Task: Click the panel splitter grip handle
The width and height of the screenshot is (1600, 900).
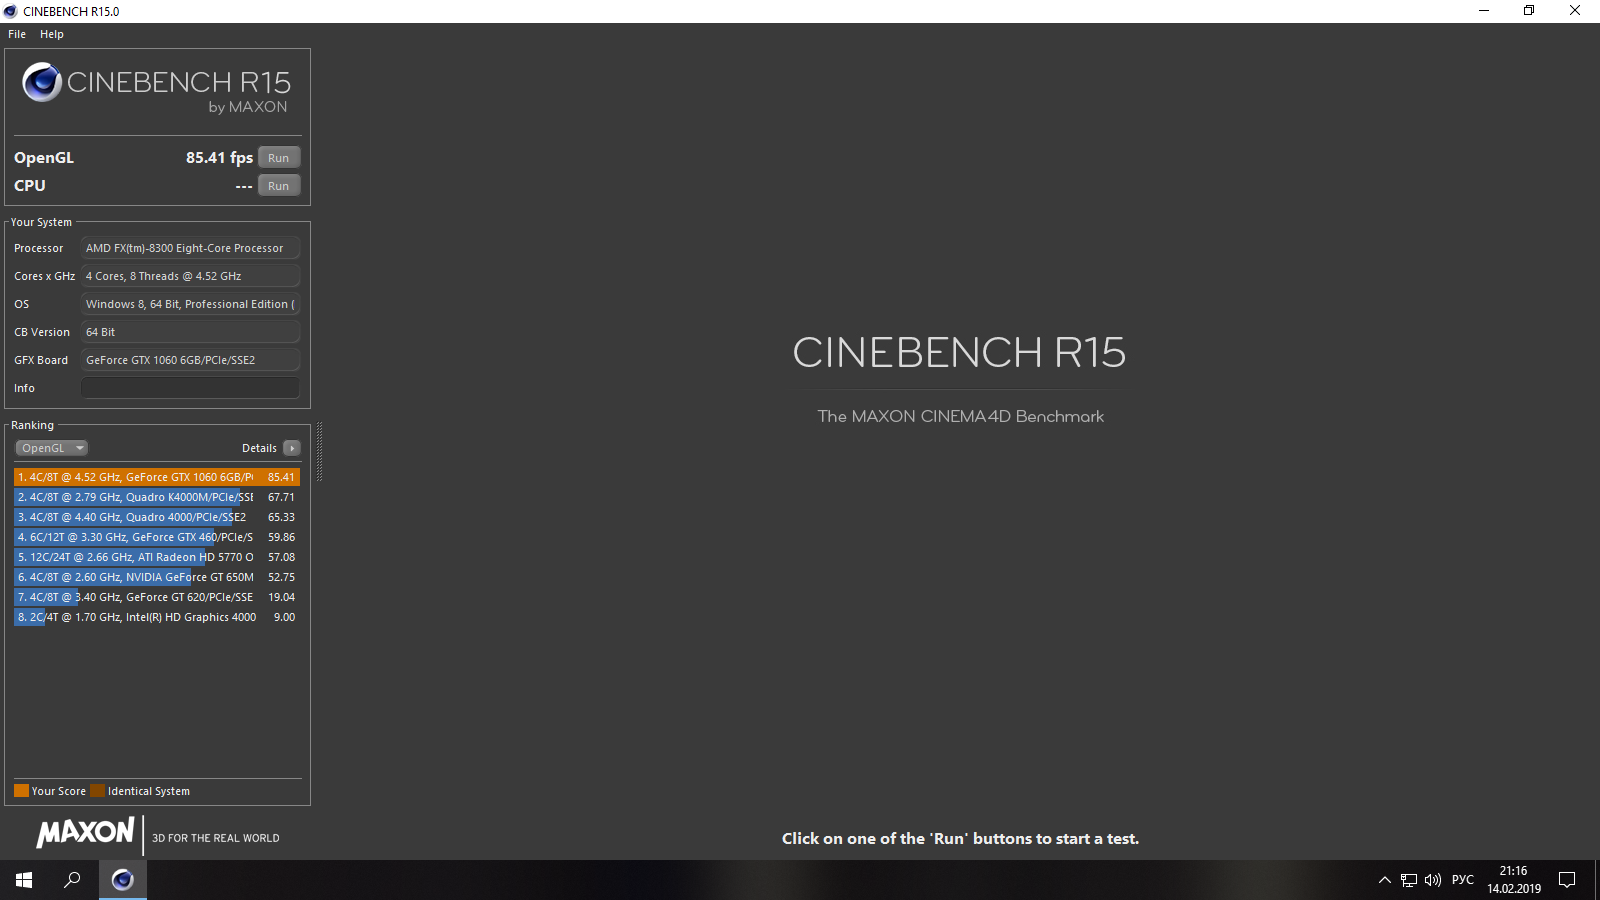Action: [319, 452]
